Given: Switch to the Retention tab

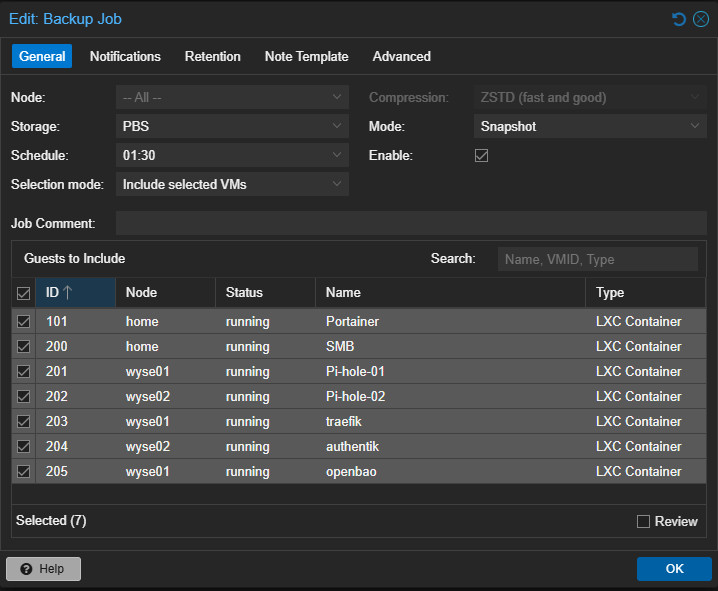Looking at the screenshot, I should coord(212,56).
